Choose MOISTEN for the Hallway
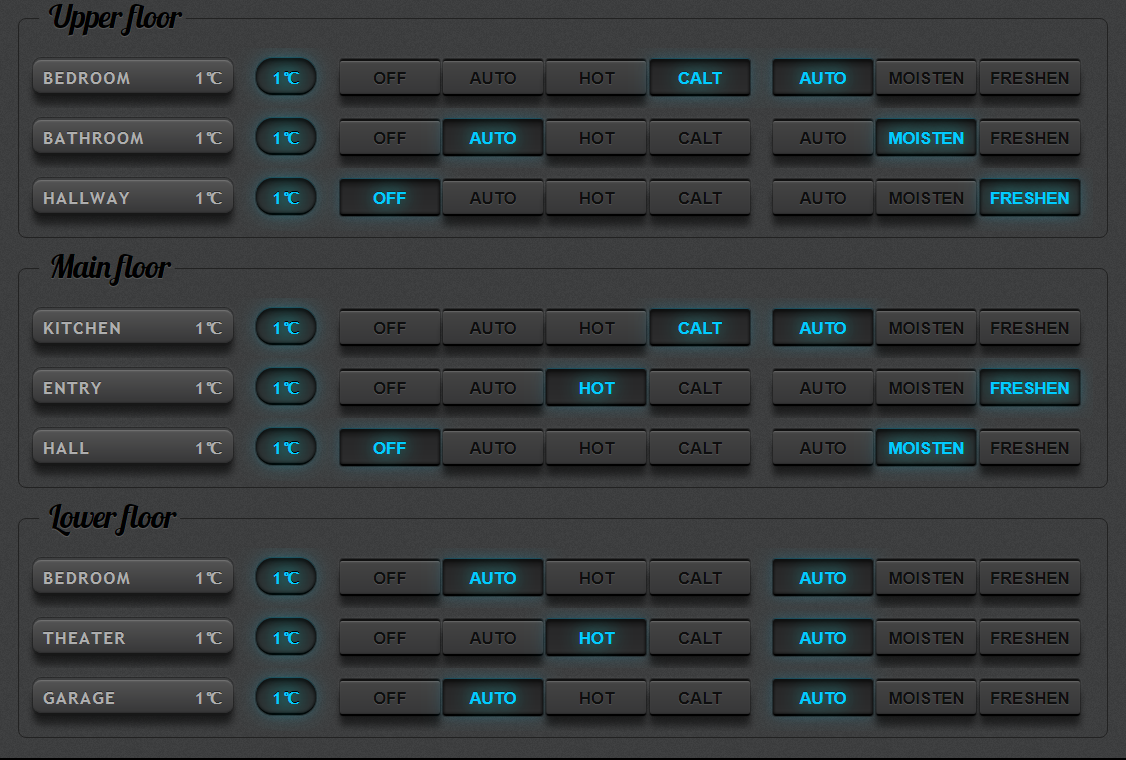Viewport: 1126px width, 760px height. point(926,198)
